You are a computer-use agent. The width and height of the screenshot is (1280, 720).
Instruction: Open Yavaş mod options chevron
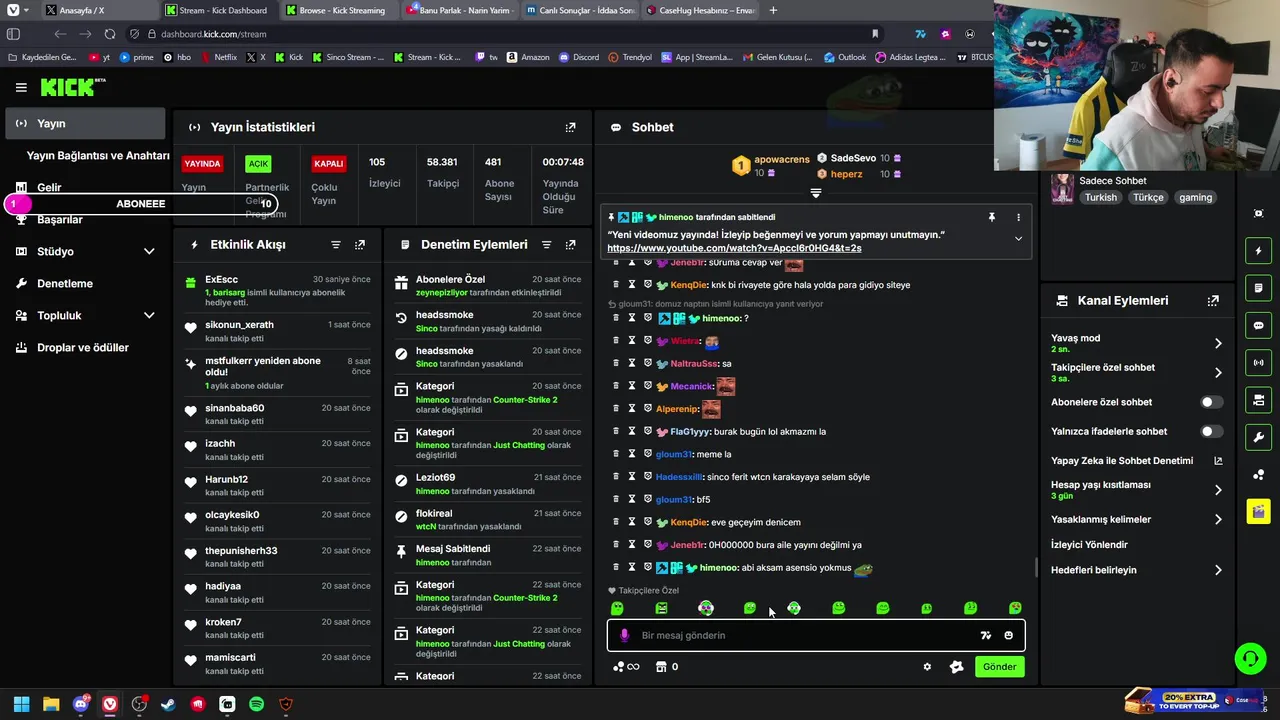tap(1218, 343)
